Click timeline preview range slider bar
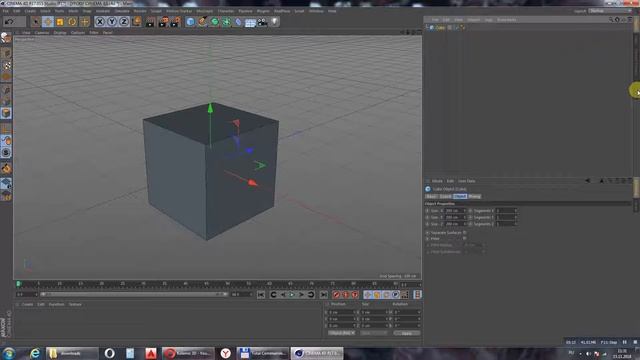 (134, 294)
